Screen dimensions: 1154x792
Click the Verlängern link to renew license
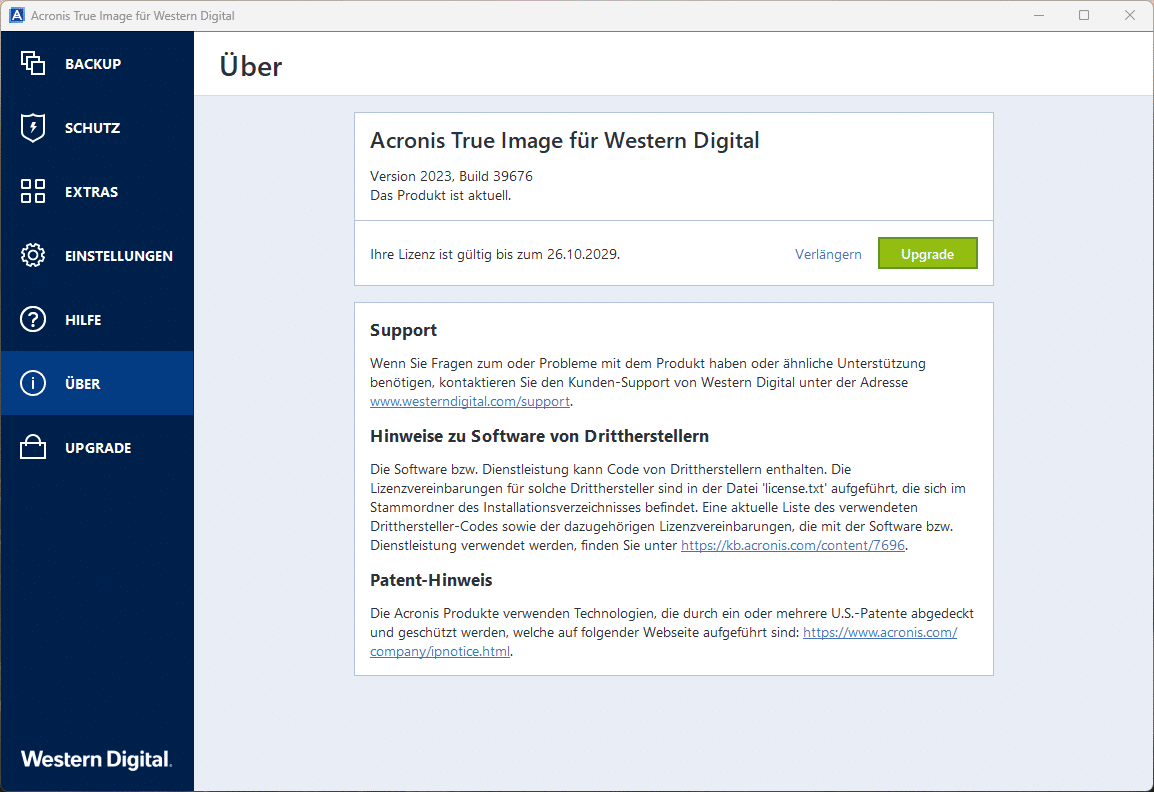828,254
